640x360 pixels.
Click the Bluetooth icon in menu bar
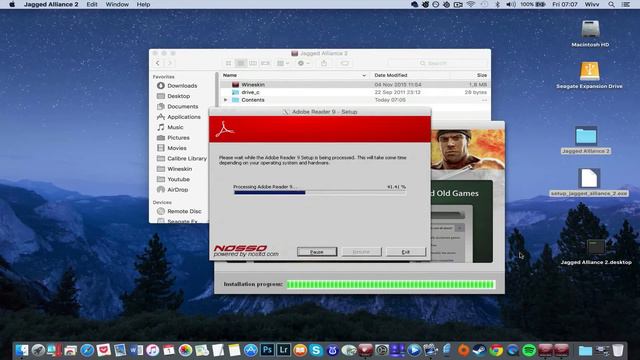click(497, 4)
